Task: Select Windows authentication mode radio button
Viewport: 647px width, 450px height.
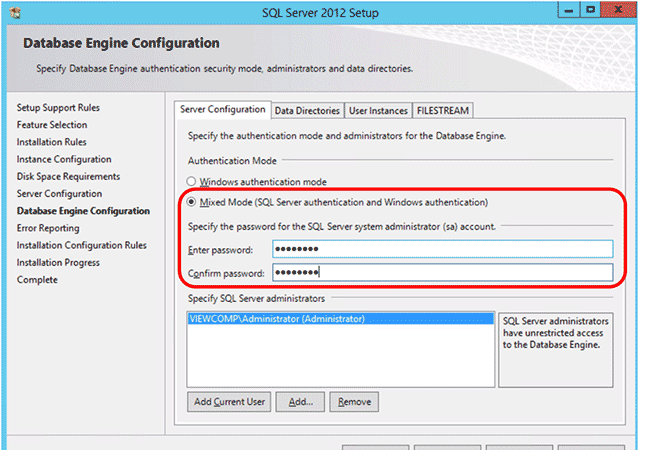Action: pyautogui.click(x=191, y=181)
